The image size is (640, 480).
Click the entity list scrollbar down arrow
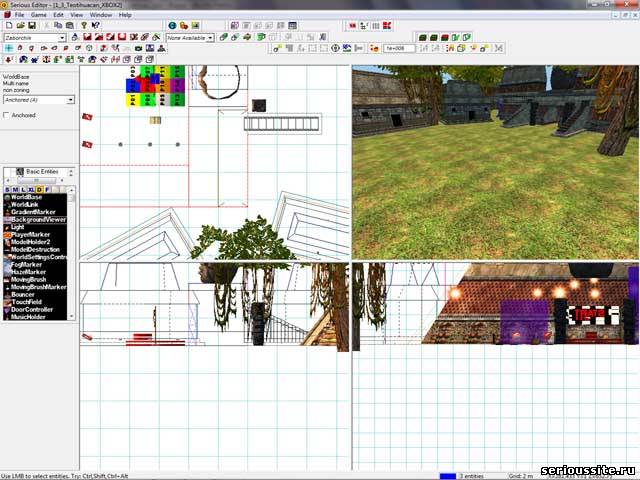(x=72, y=316)
